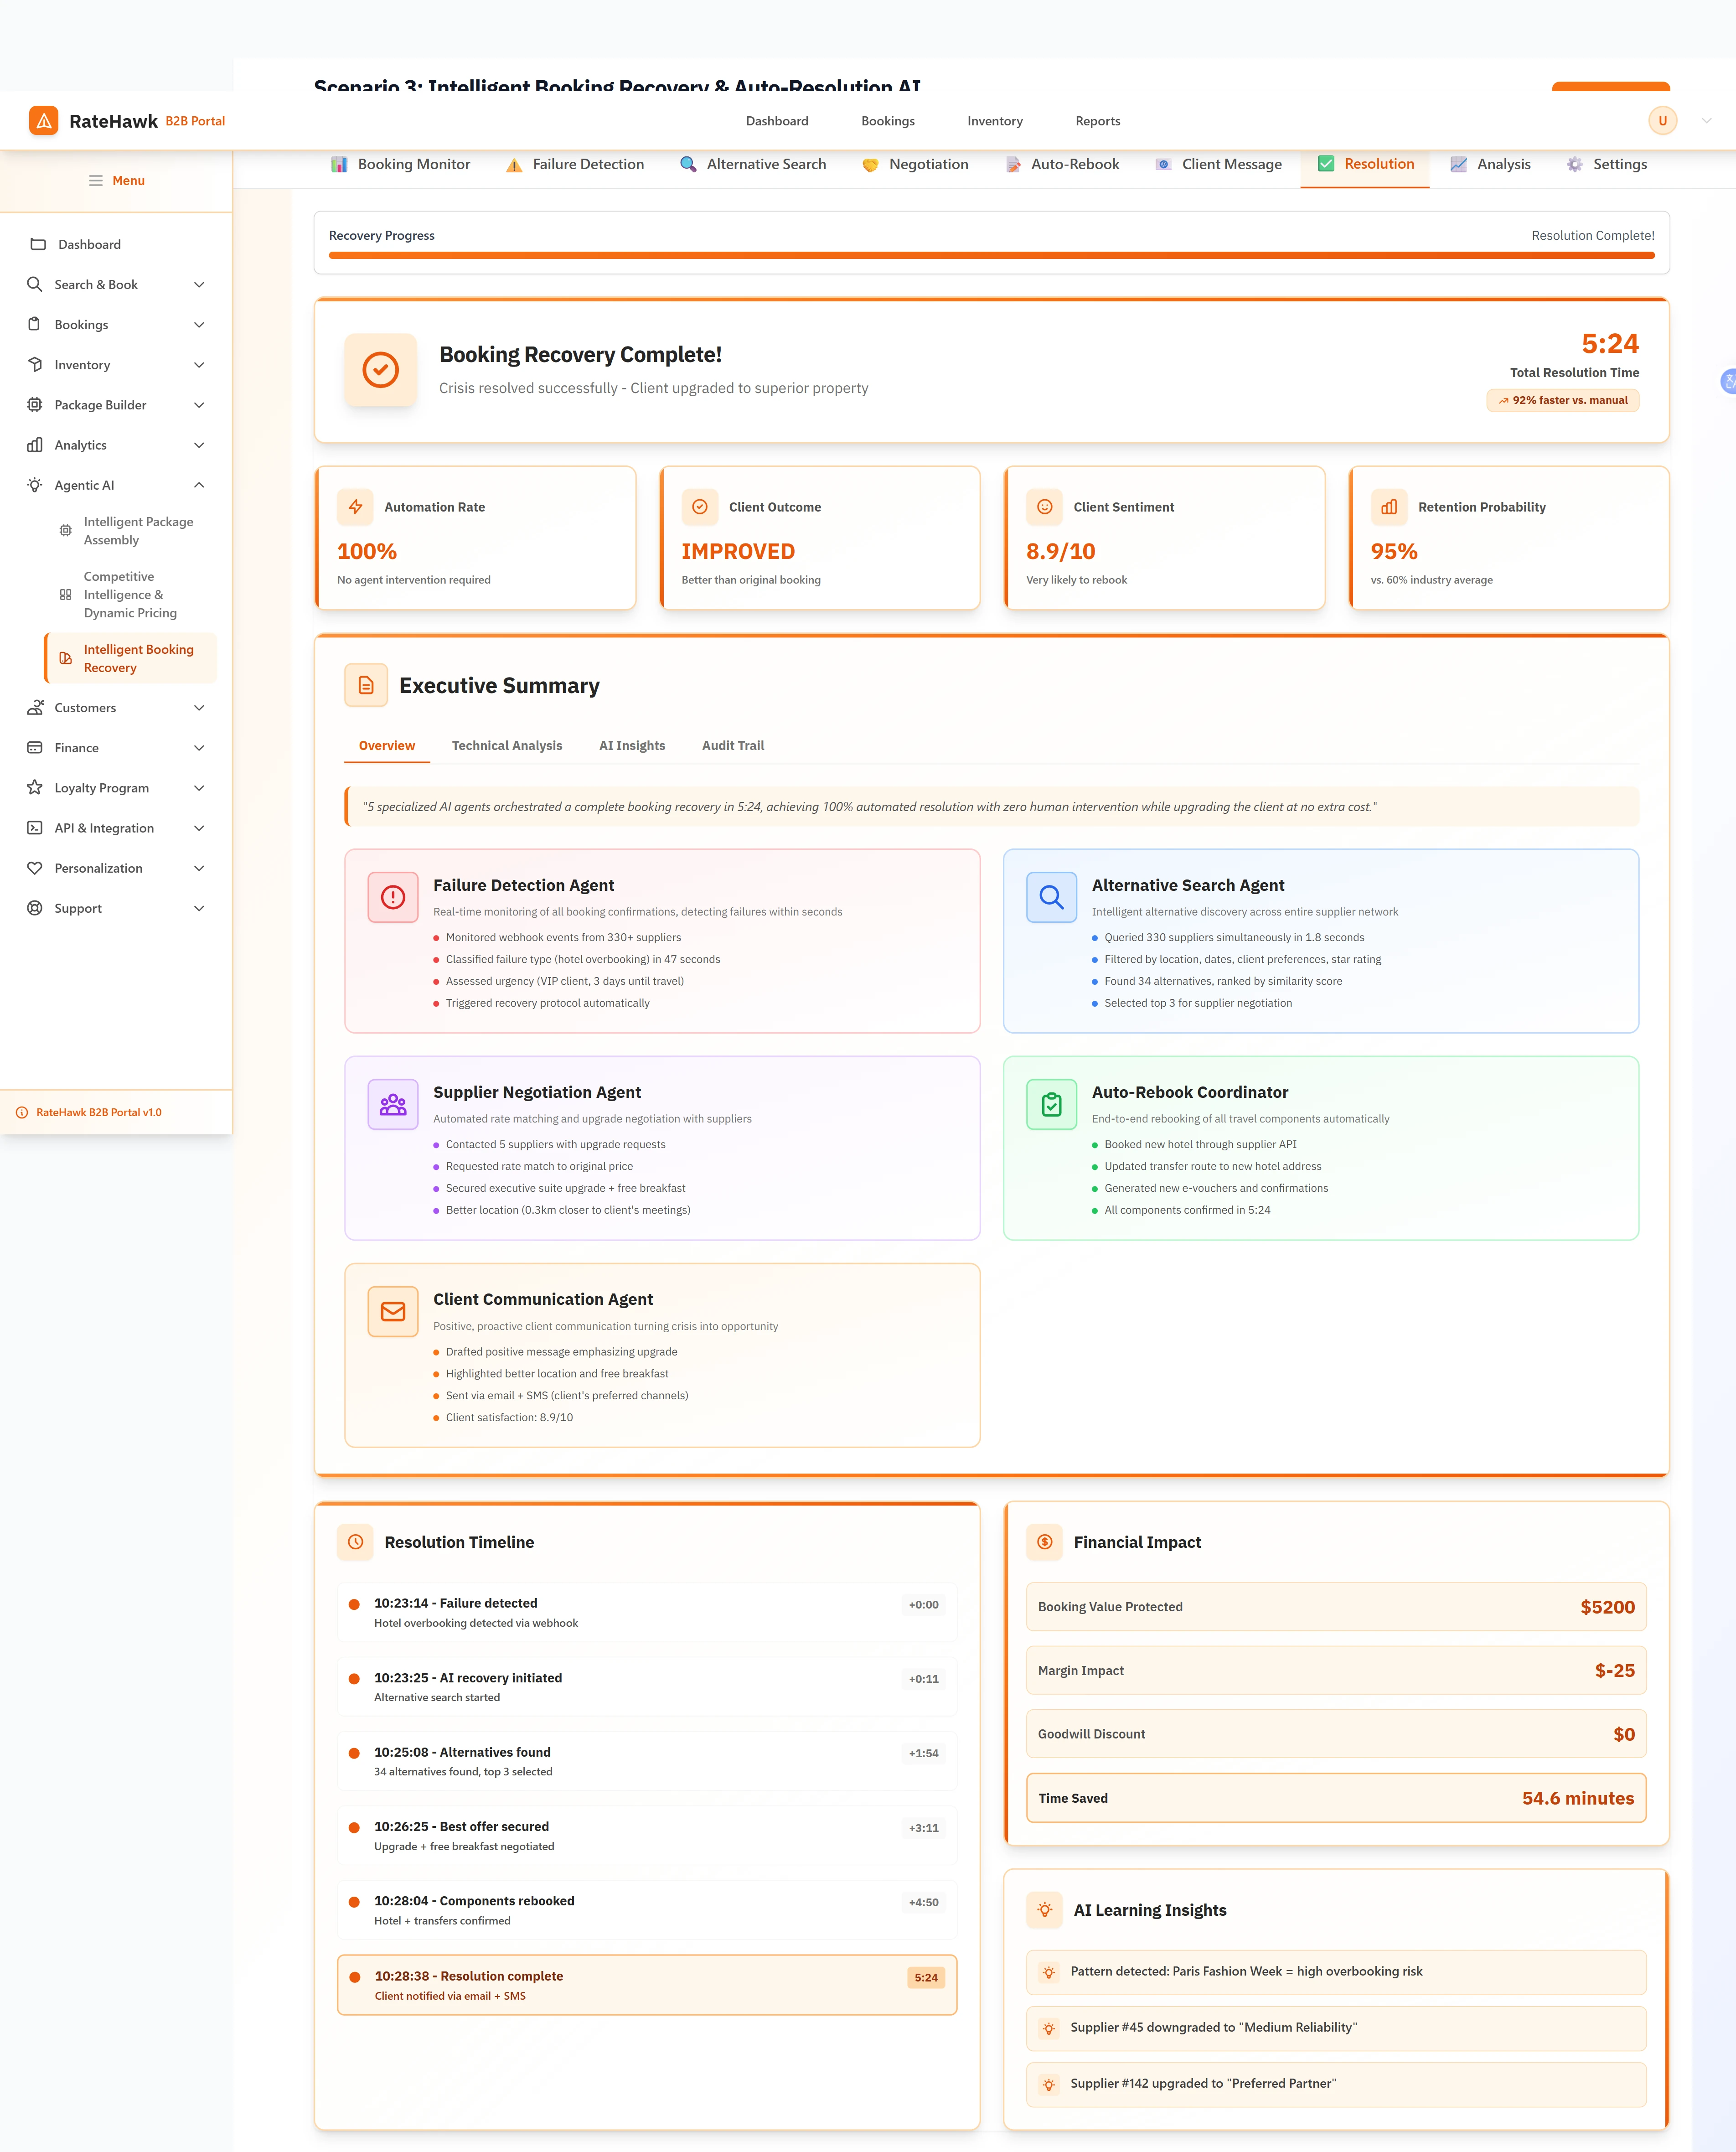This screenshot has height=2152, width=1736.
Task: Switch to the Audit Trail tab
Action: tap(732, 745)
